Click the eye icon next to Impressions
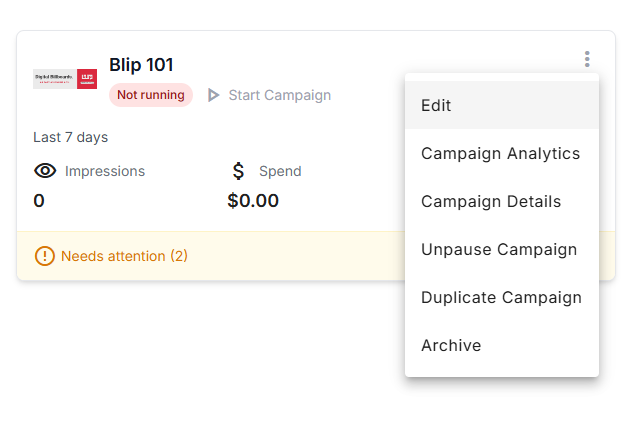635x421 pixels. tap(45, 171)
